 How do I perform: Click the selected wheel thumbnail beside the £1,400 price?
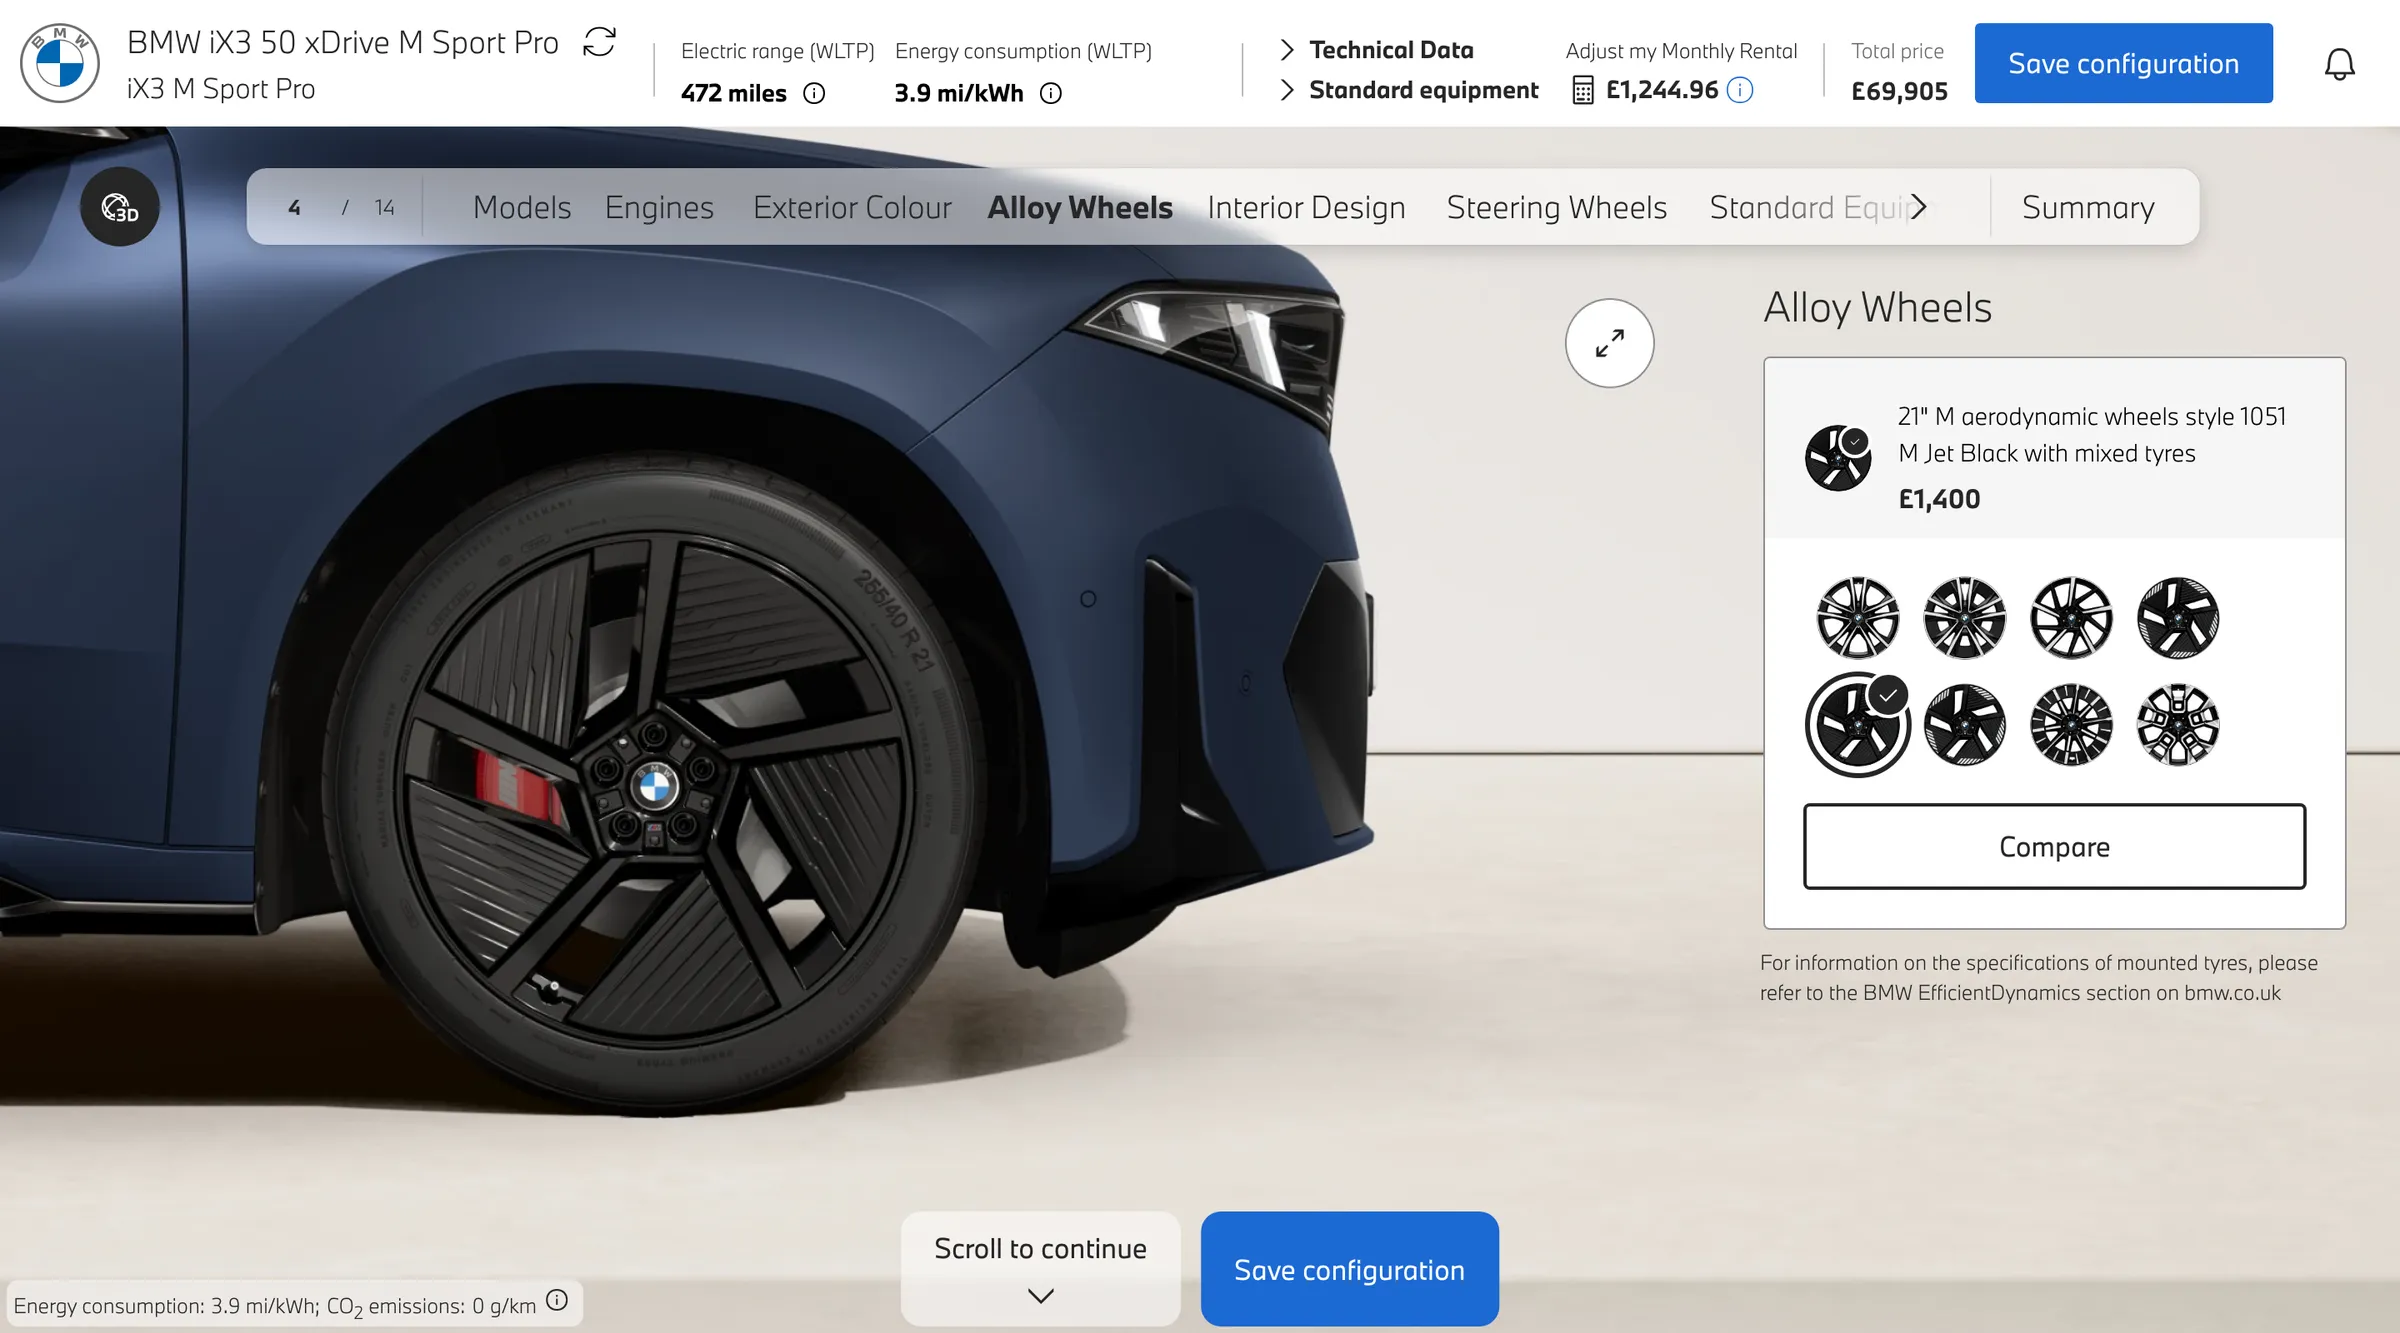pyautogui.click(x=1838, y=457)
